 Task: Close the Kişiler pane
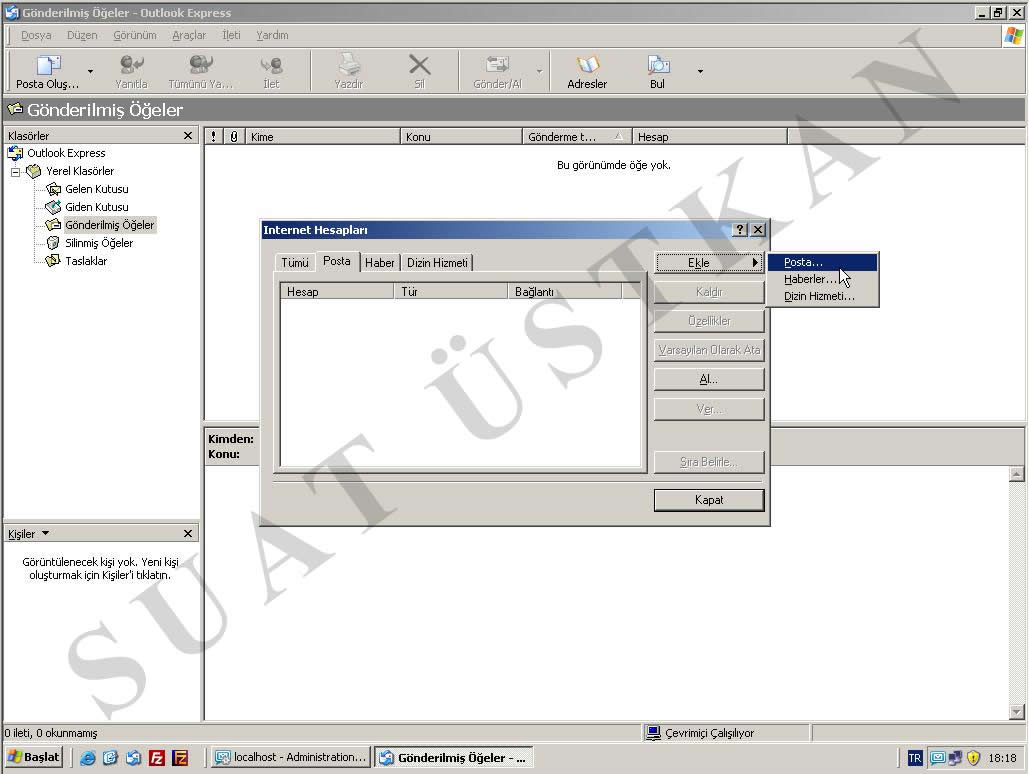[x=188, y=533]
